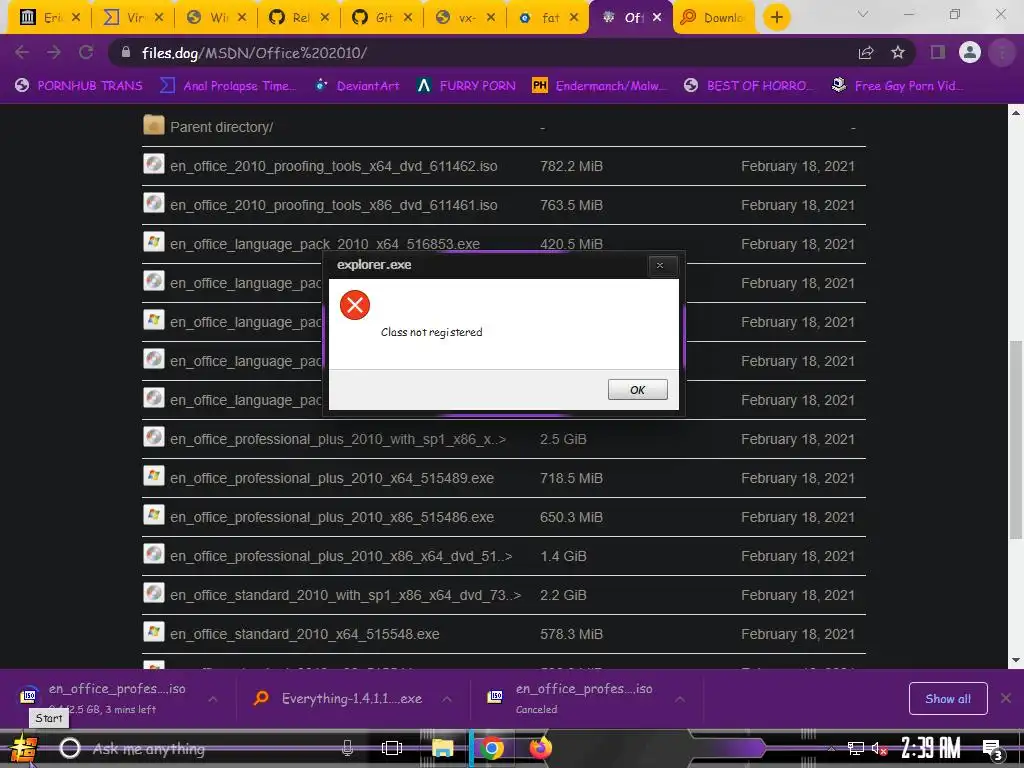Image resolution: width=1024 pixels, height=768 pixels.
Task: Close the 'fat' tab
Action: [x=574, y=18]
